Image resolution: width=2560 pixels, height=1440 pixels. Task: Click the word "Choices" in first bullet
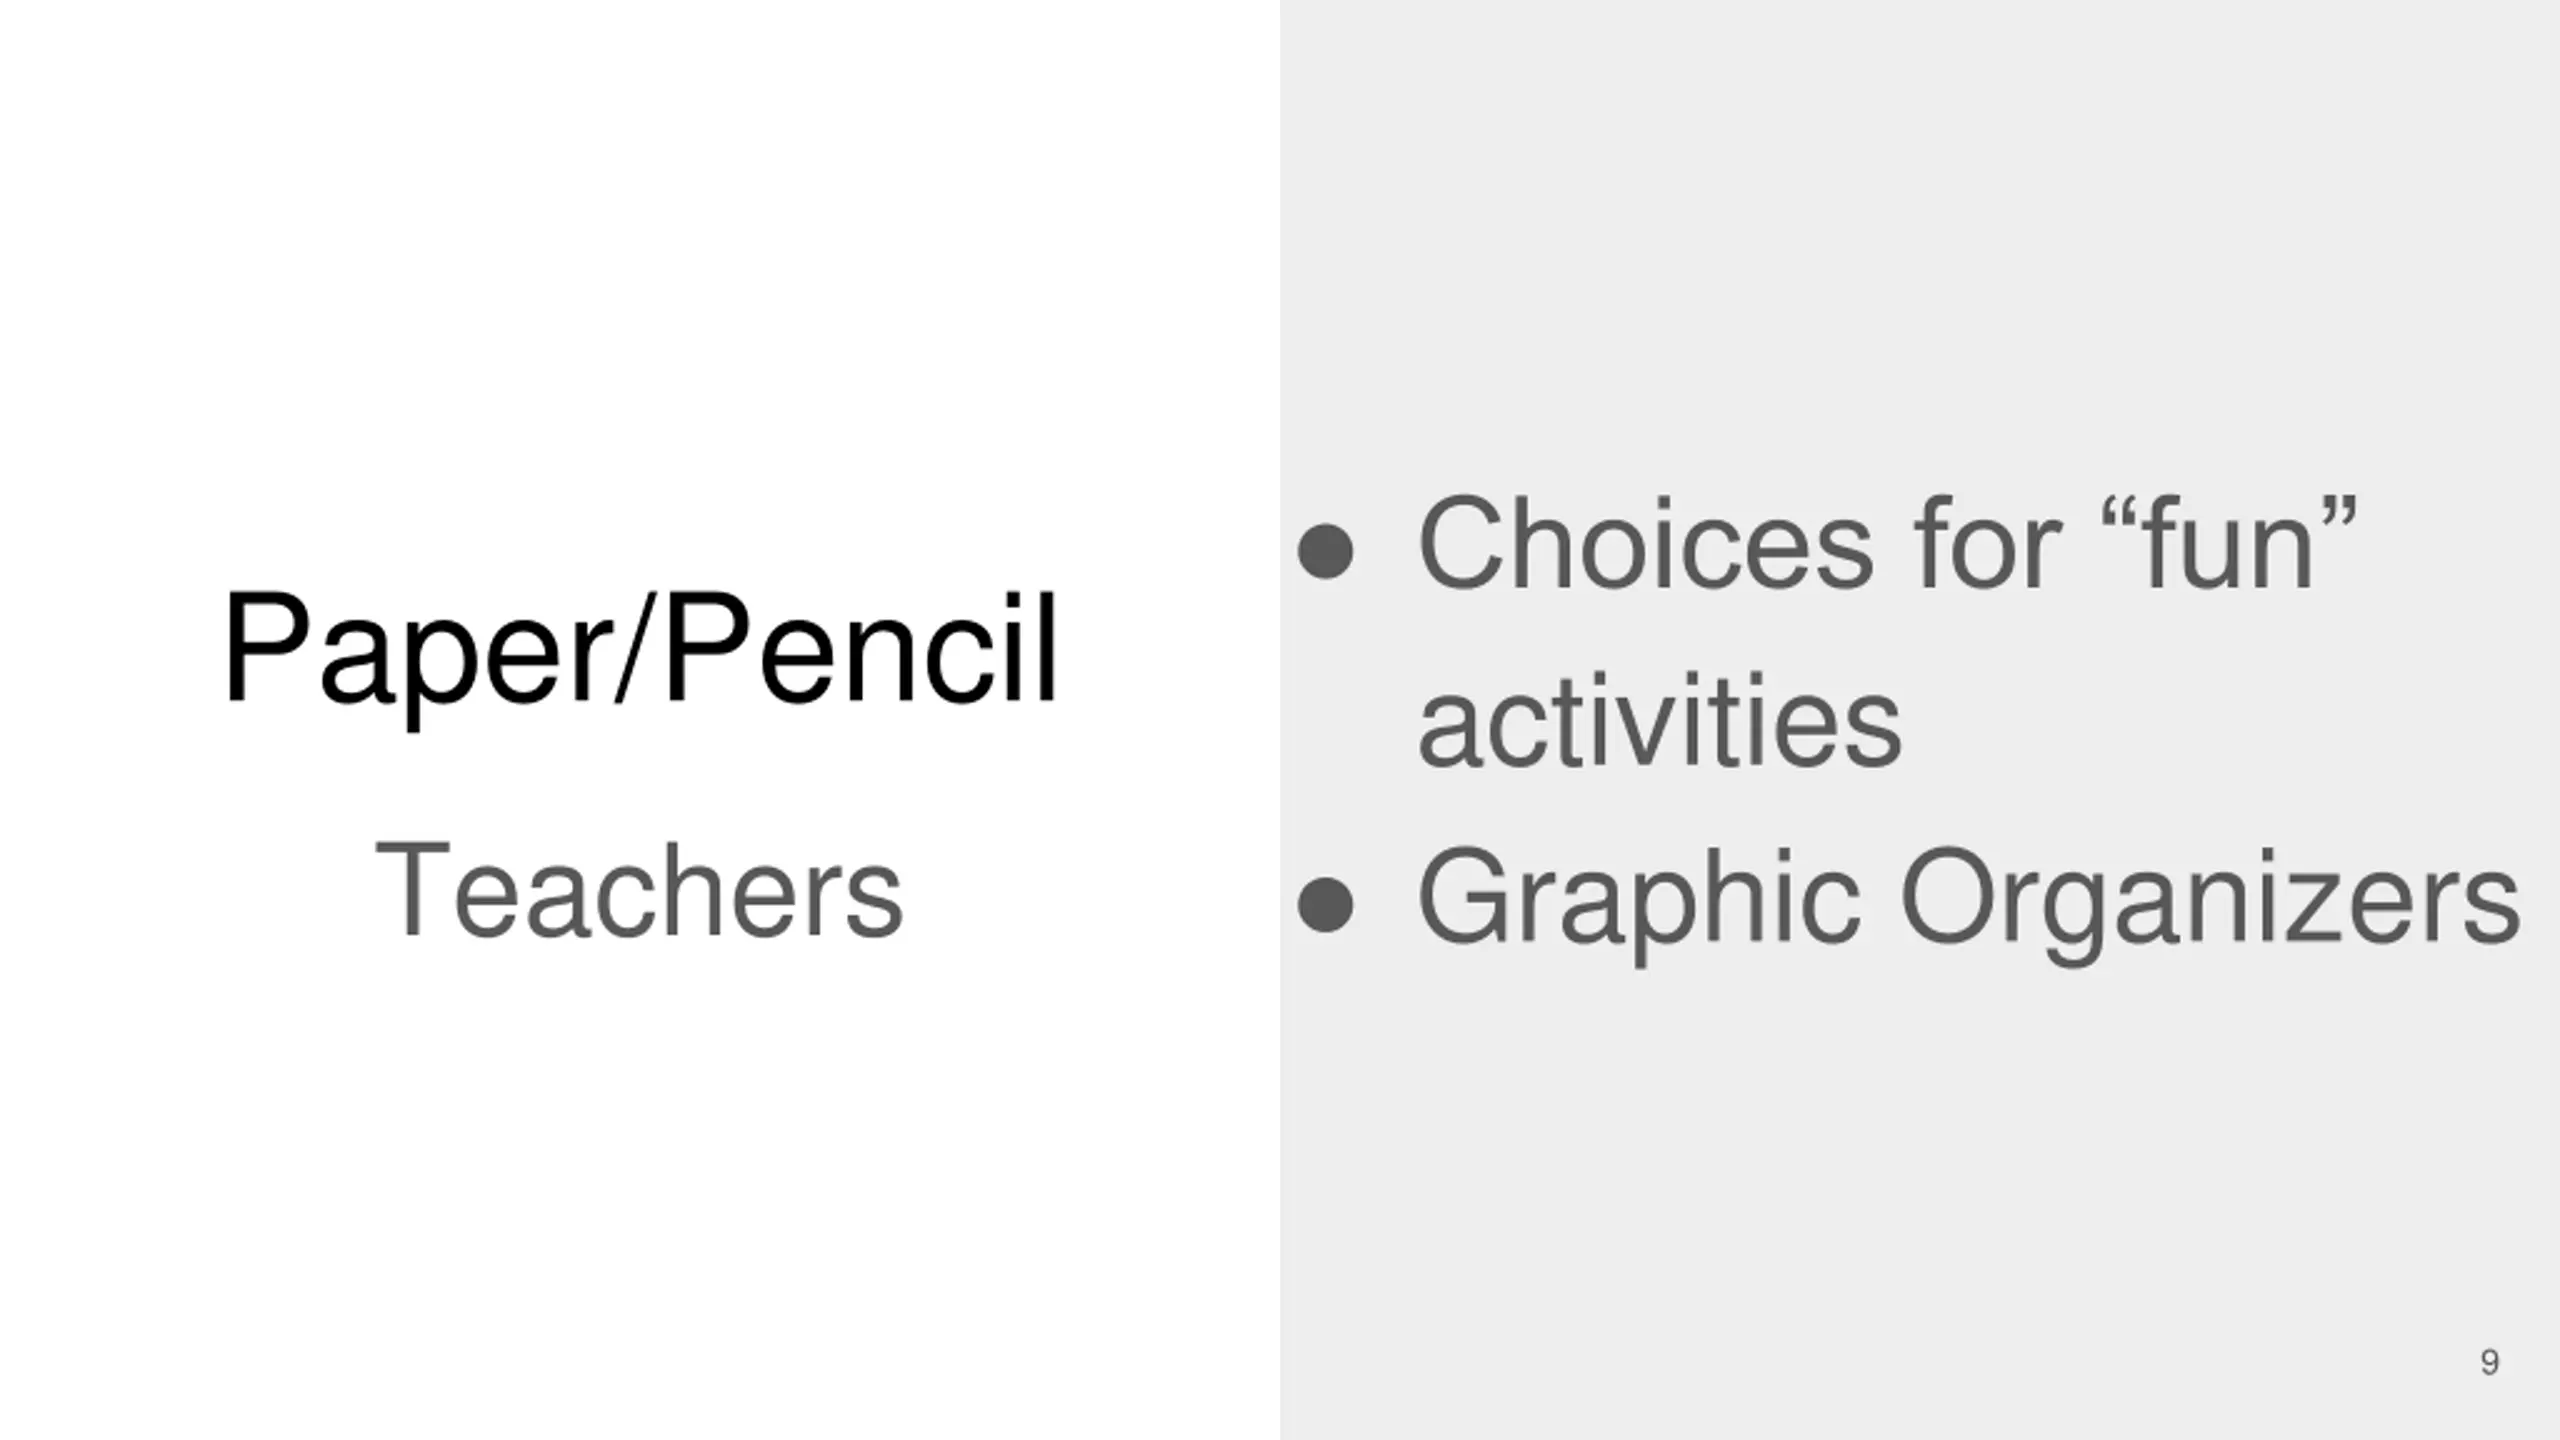[1645, 545]
